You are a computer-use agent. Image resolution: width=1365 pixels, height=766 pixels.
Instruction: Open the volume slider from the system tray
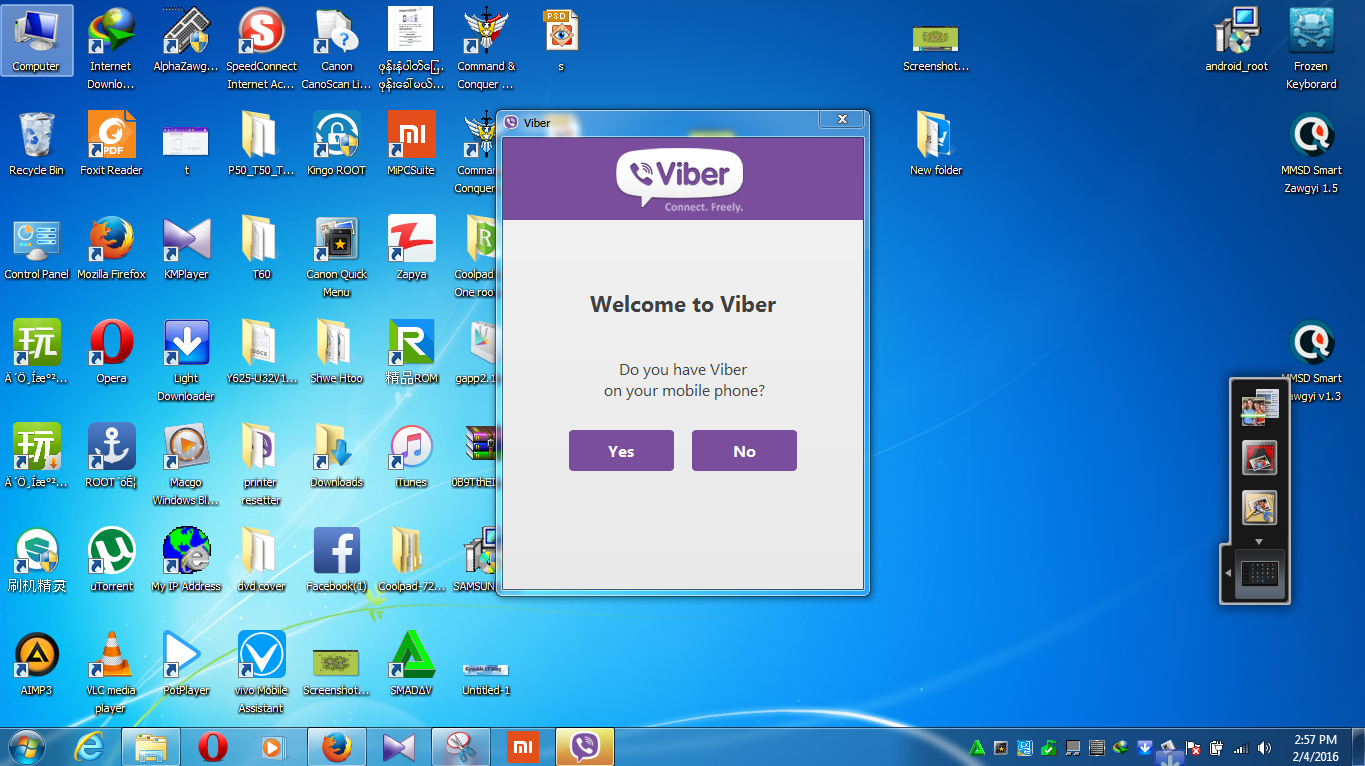[1264, 747]
